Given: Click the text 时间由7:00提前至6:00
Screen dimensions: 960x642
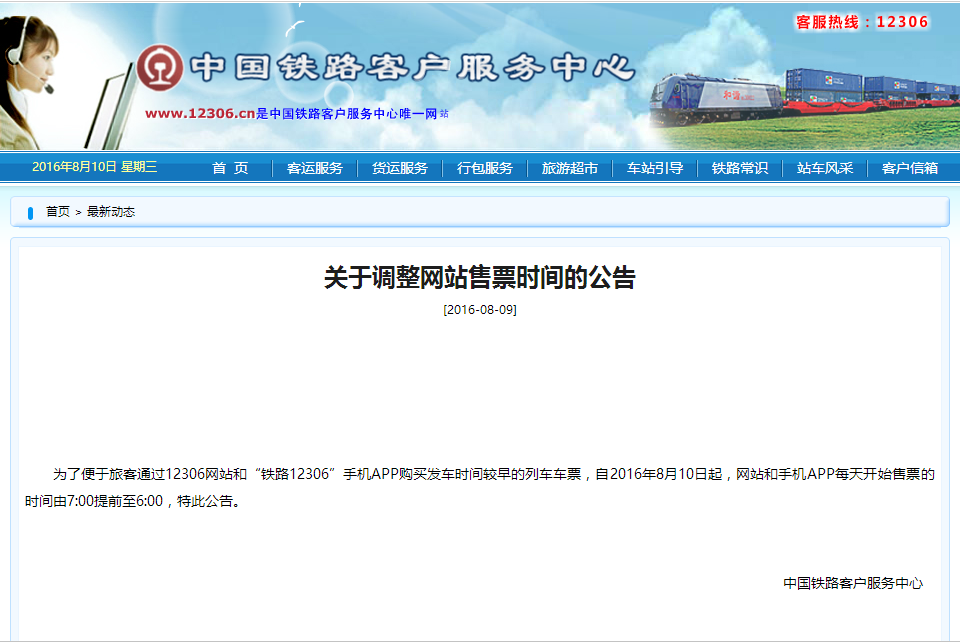Looking at the screenshot, I should pos(94,501).
